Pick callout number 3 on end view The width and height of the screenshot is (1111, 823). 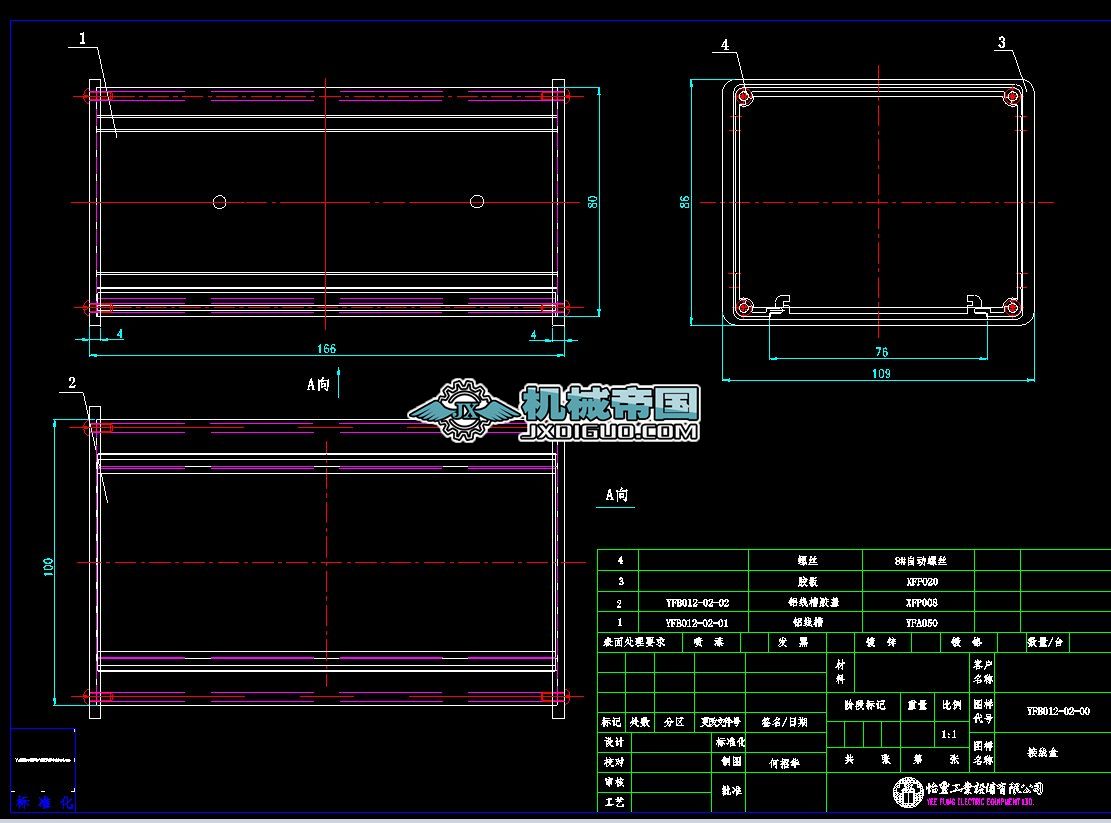pyautogui.click(x=1001, y=42)
